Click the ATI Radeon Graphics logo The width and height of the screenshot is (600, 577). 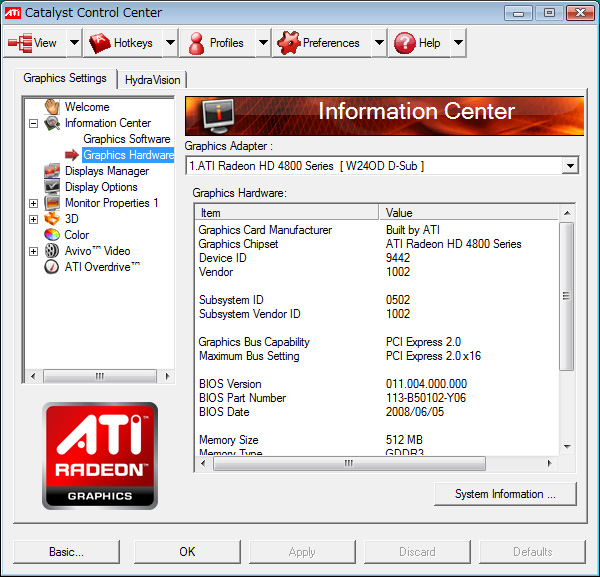tap(100, 455)
